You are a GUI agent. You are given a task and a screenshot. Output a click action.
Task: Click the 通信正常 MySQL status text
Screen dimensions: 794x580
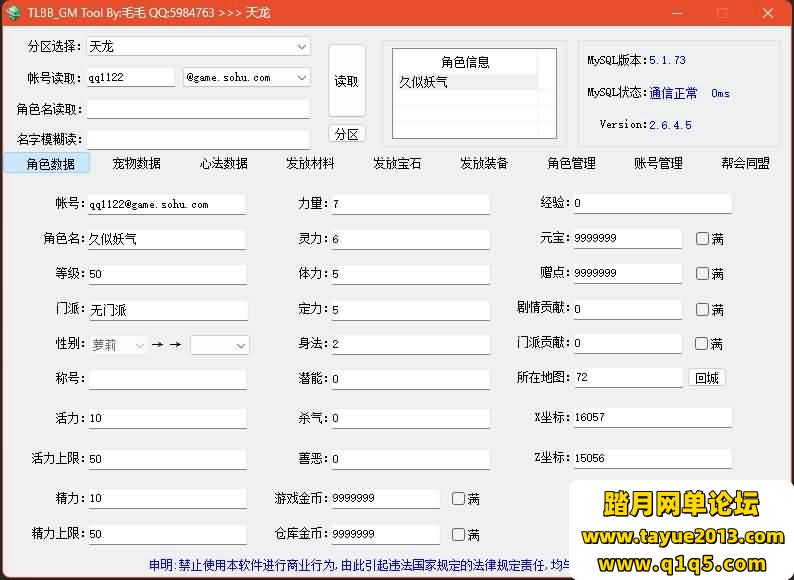pyautogui.click(x=673, y=93)
